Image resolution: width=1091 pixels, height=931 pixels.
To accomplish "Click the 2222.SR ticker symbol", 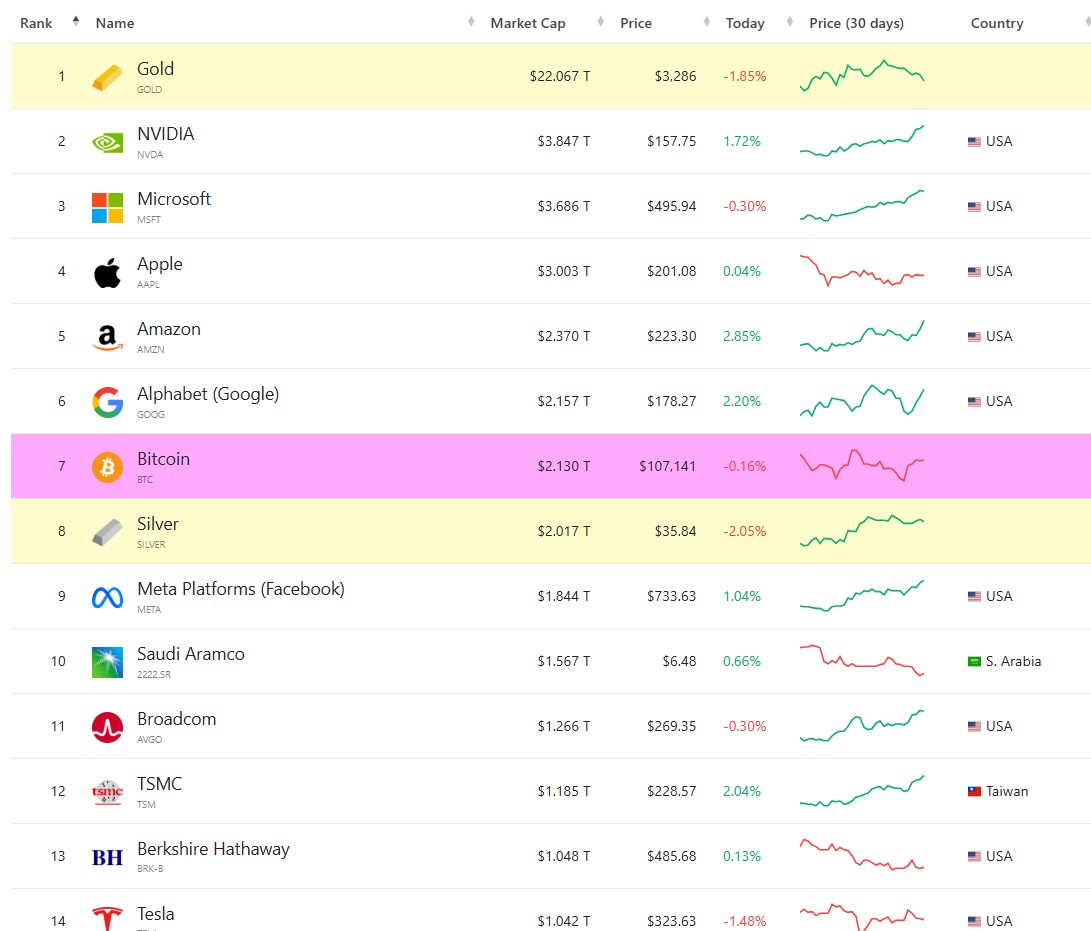I will pos(154,674).
